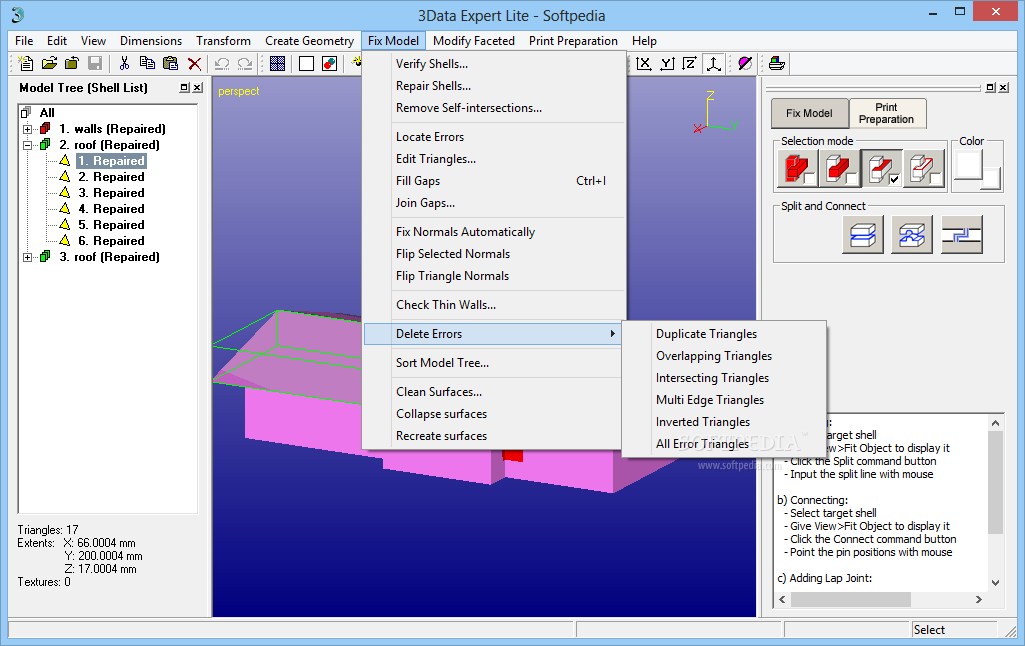Choose the surface selection mode button

point(881,169)
